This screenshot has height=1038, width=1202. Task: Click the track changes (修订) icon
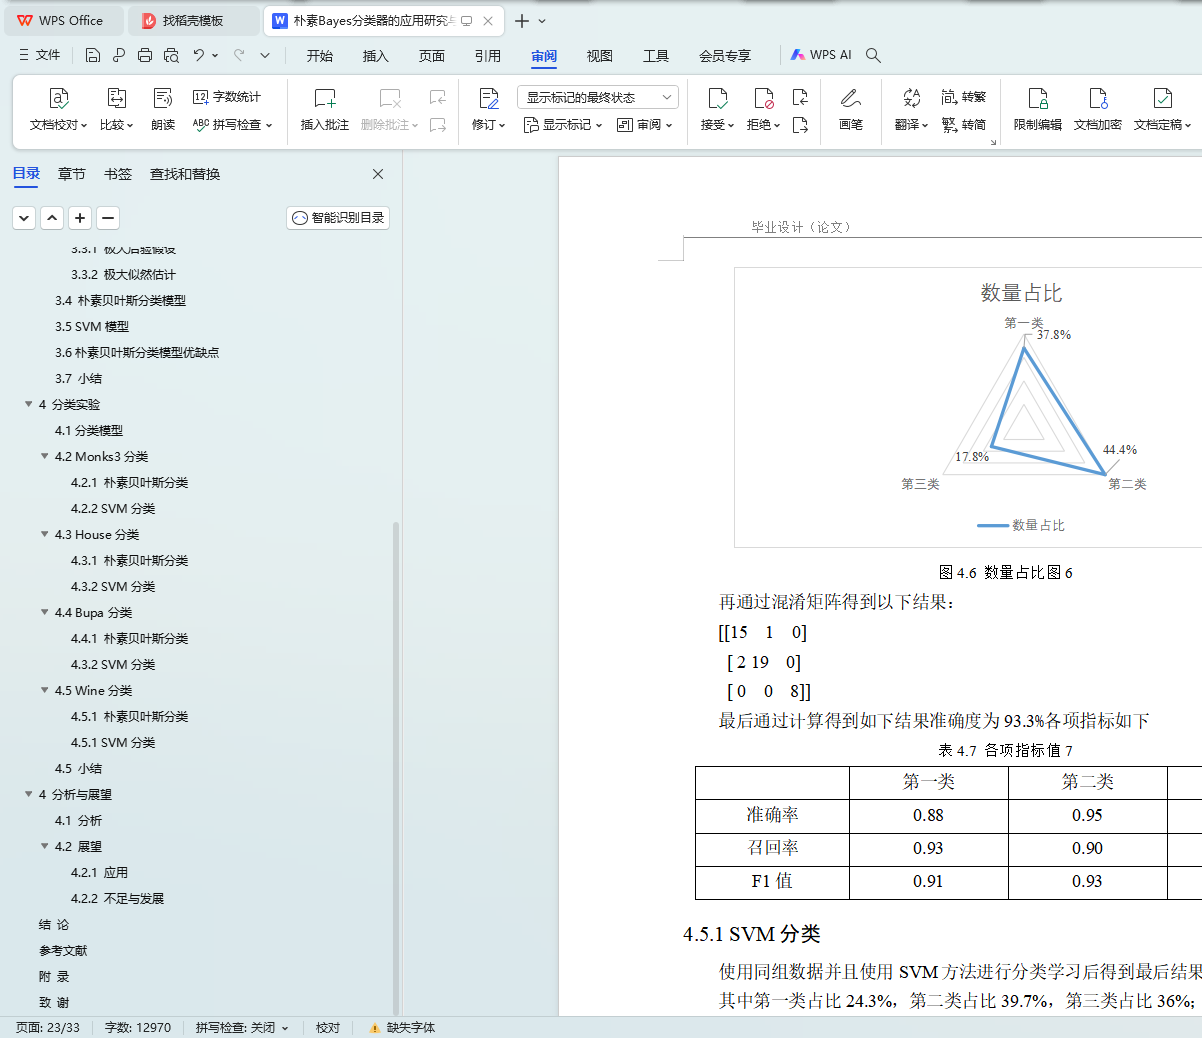(x=489, y=98)
